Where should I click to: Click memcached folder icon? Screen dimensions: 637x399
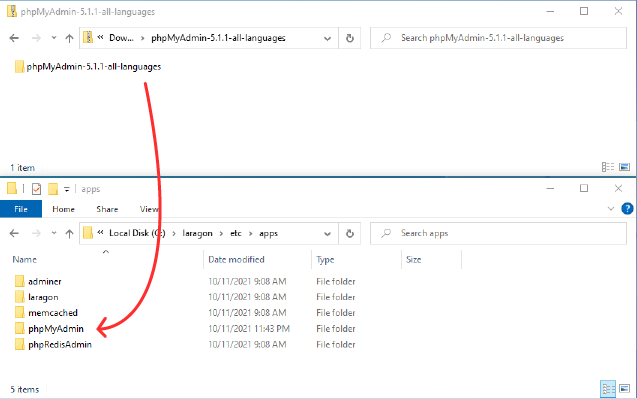20,312
